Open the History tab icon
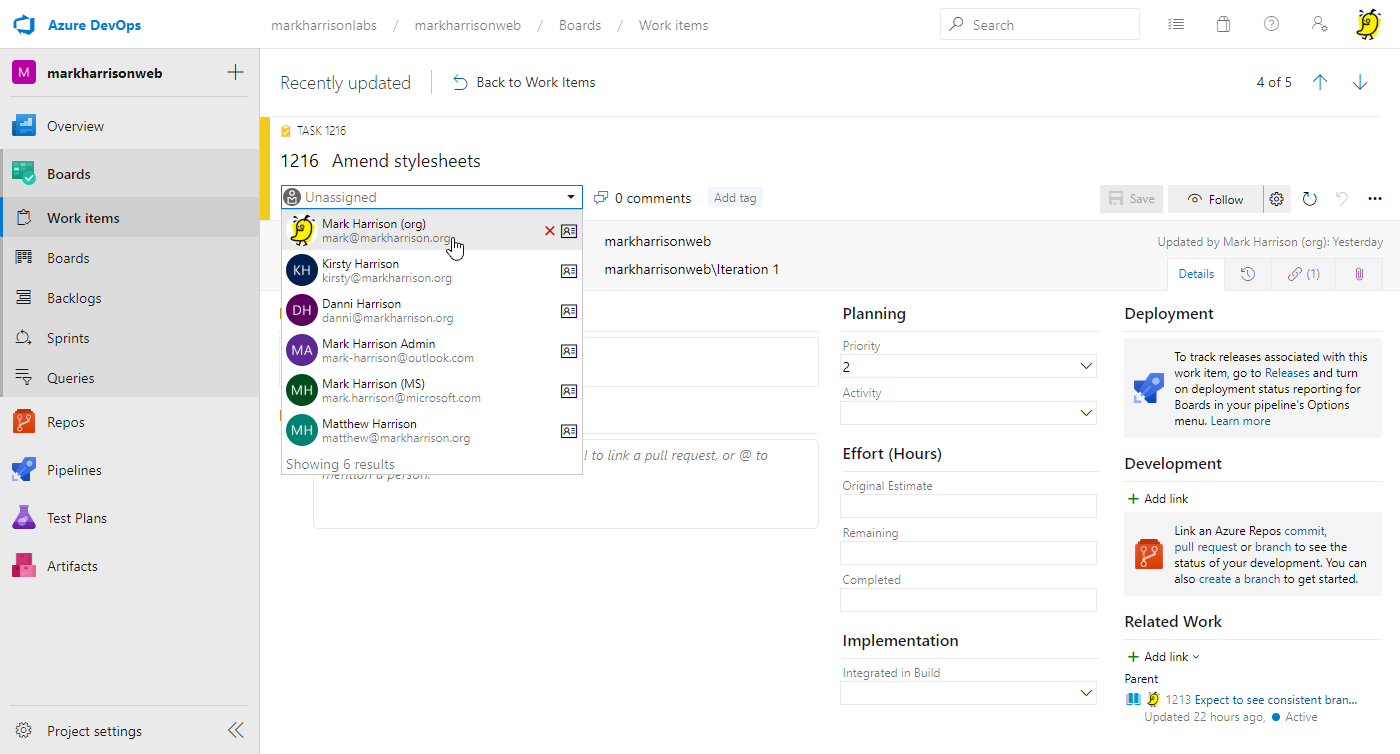Viewport: 1400px width, 754px height. click(1248, 273)
